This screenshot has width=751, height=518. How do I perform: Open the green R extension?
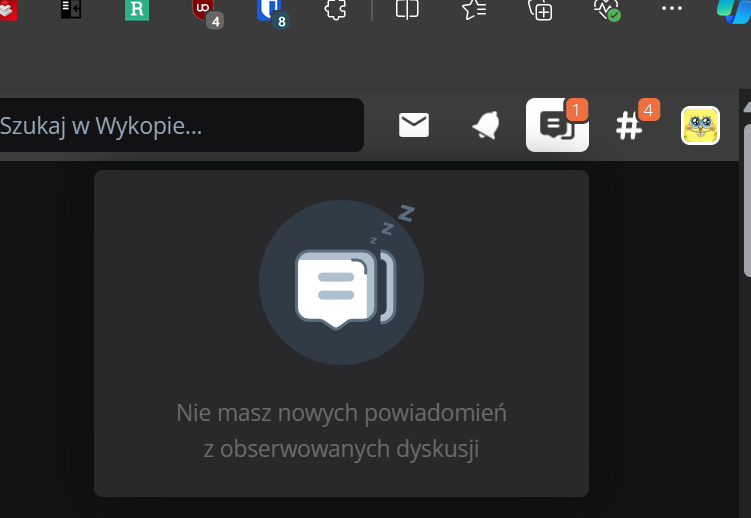coord(137,10)
